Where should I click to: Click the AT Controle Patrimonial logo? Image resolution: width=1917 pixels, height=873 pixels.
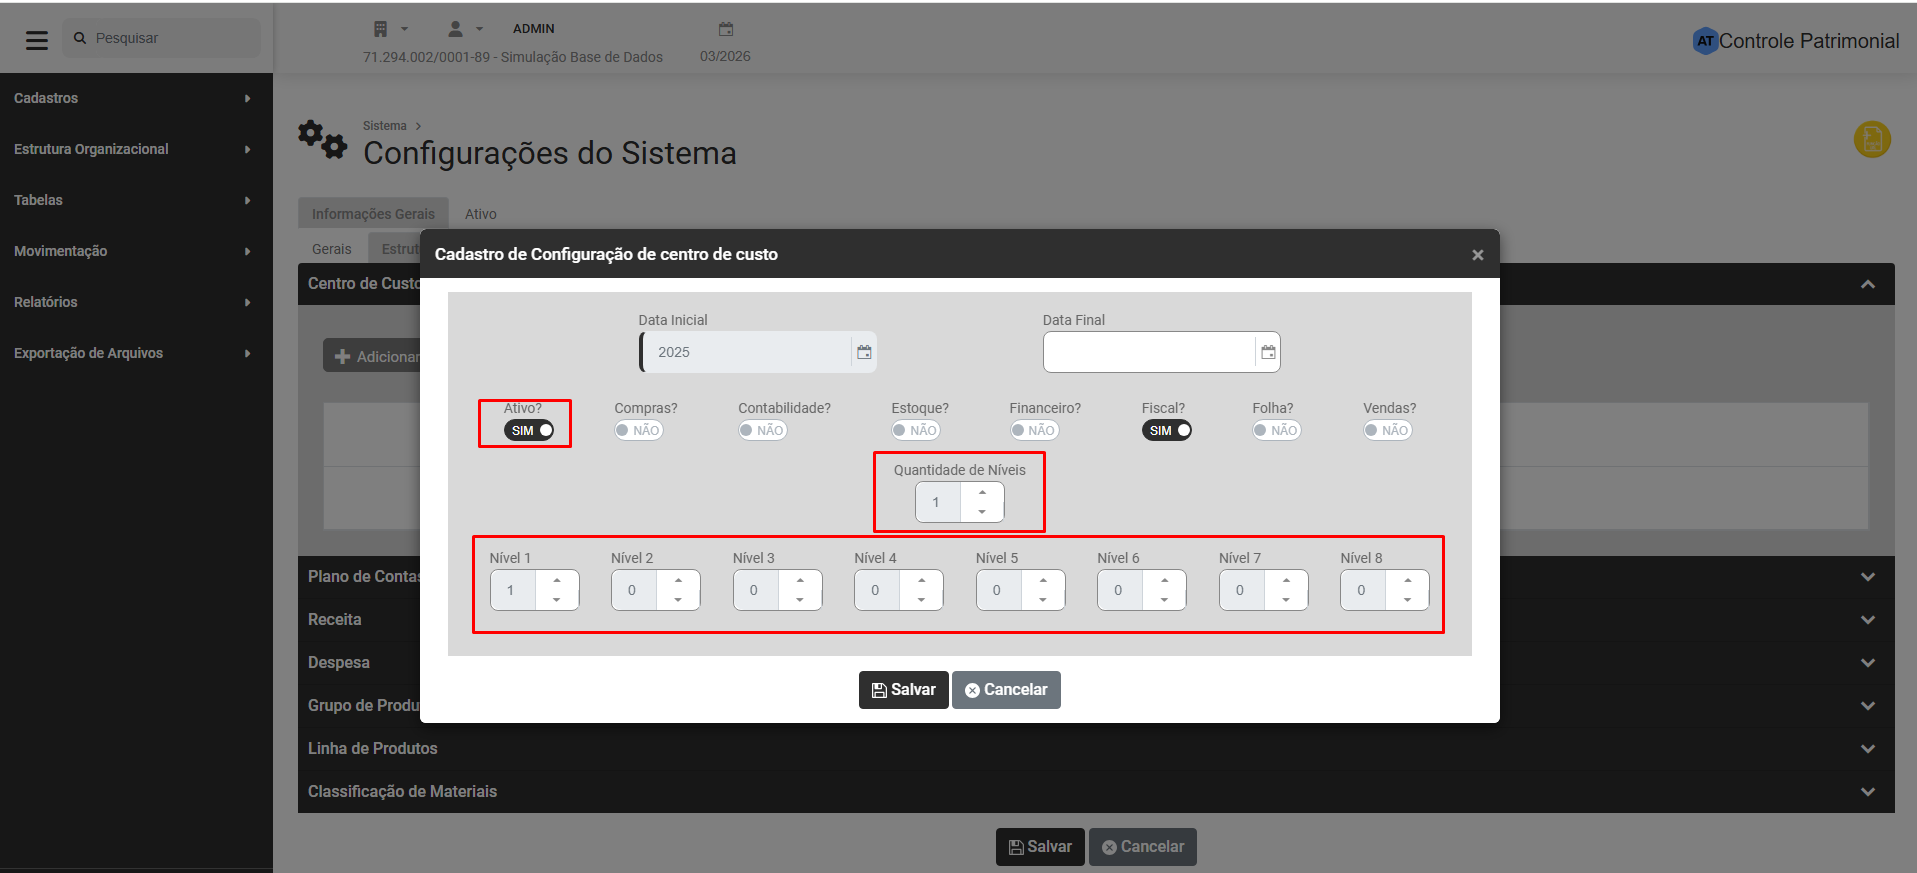pyautogui.click(x=1796, y=41)
